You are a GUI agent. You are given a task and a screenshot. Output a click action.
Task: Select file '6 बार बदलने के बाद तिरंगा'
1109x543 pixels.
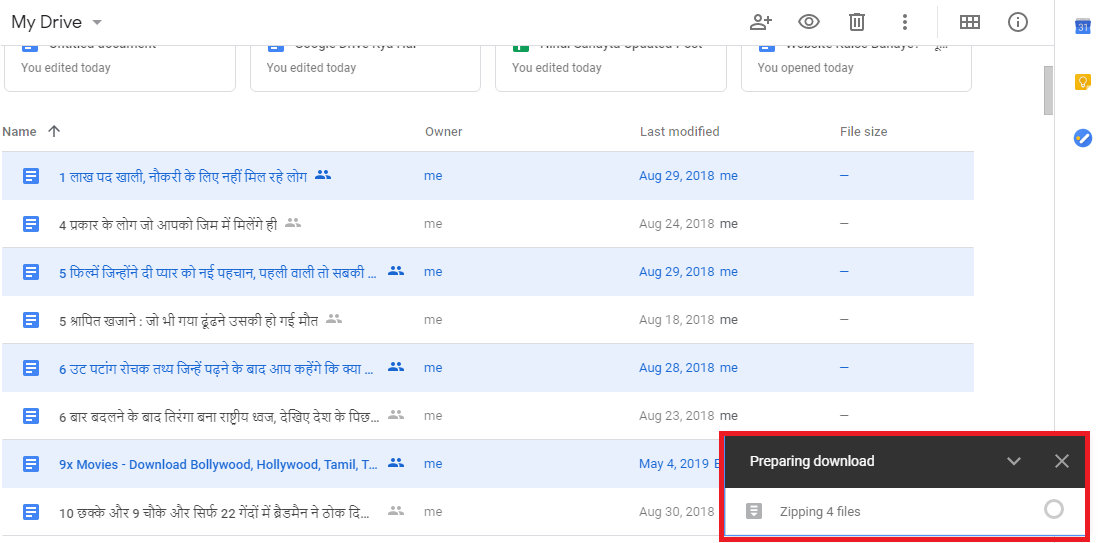pos(488,416)
